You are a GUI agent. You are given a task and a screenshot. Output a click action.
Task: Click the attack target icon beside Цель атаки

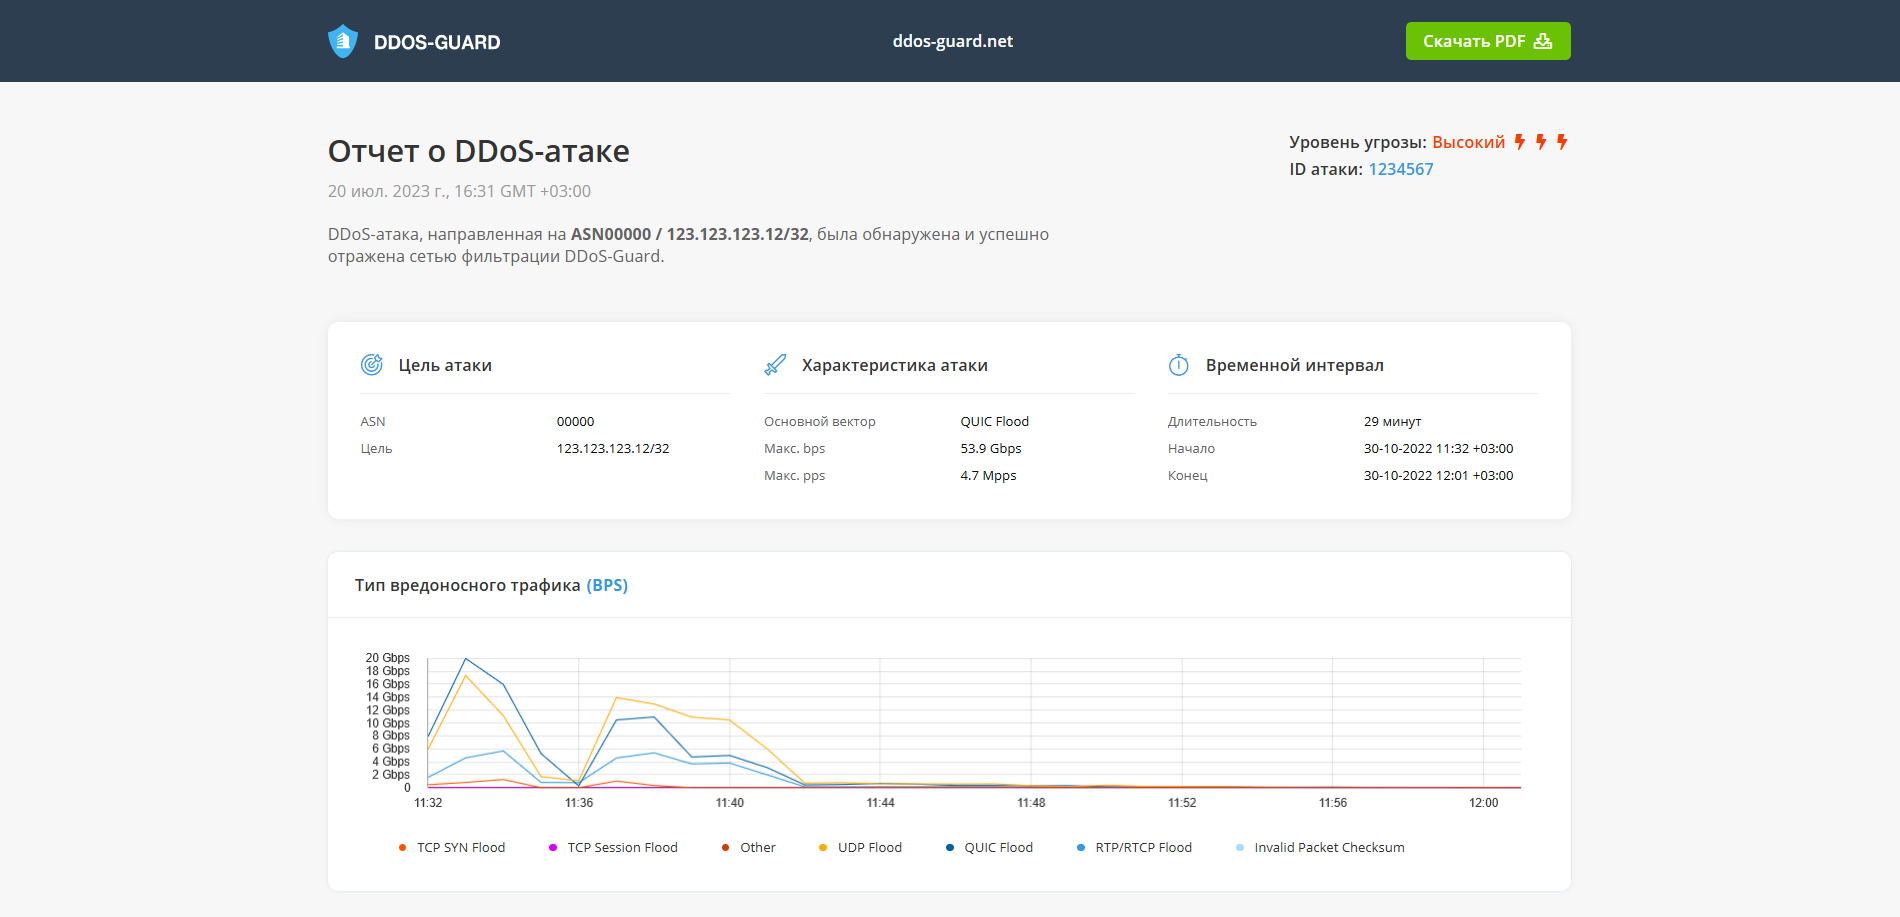click(x=372, y=365)
